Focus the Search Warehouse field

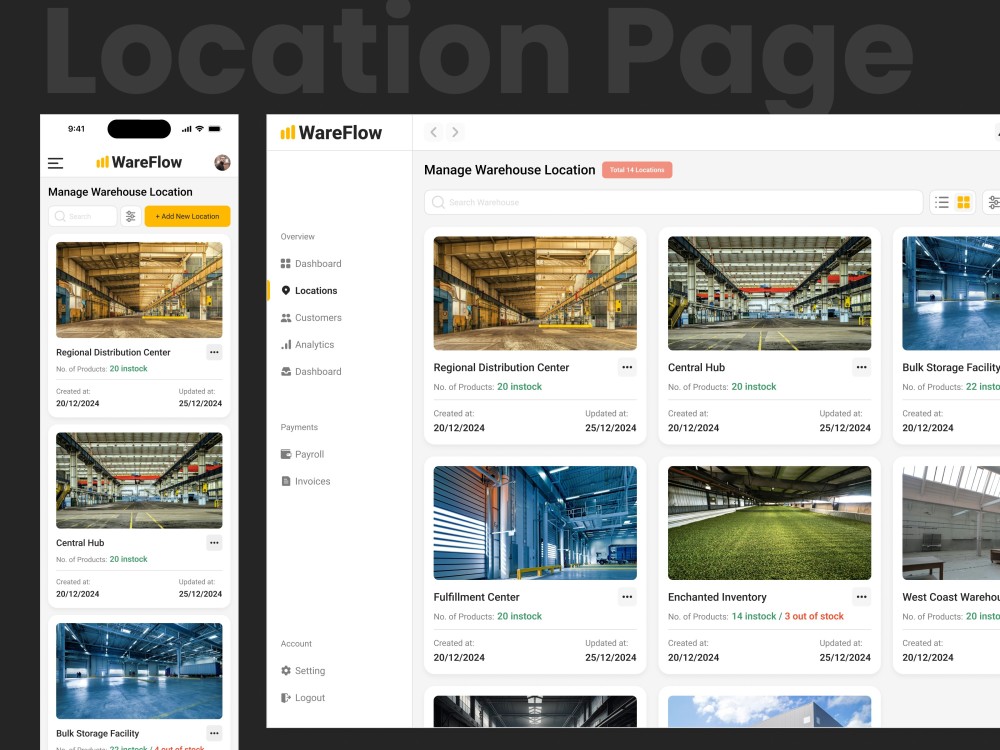[x=673, y=202]
